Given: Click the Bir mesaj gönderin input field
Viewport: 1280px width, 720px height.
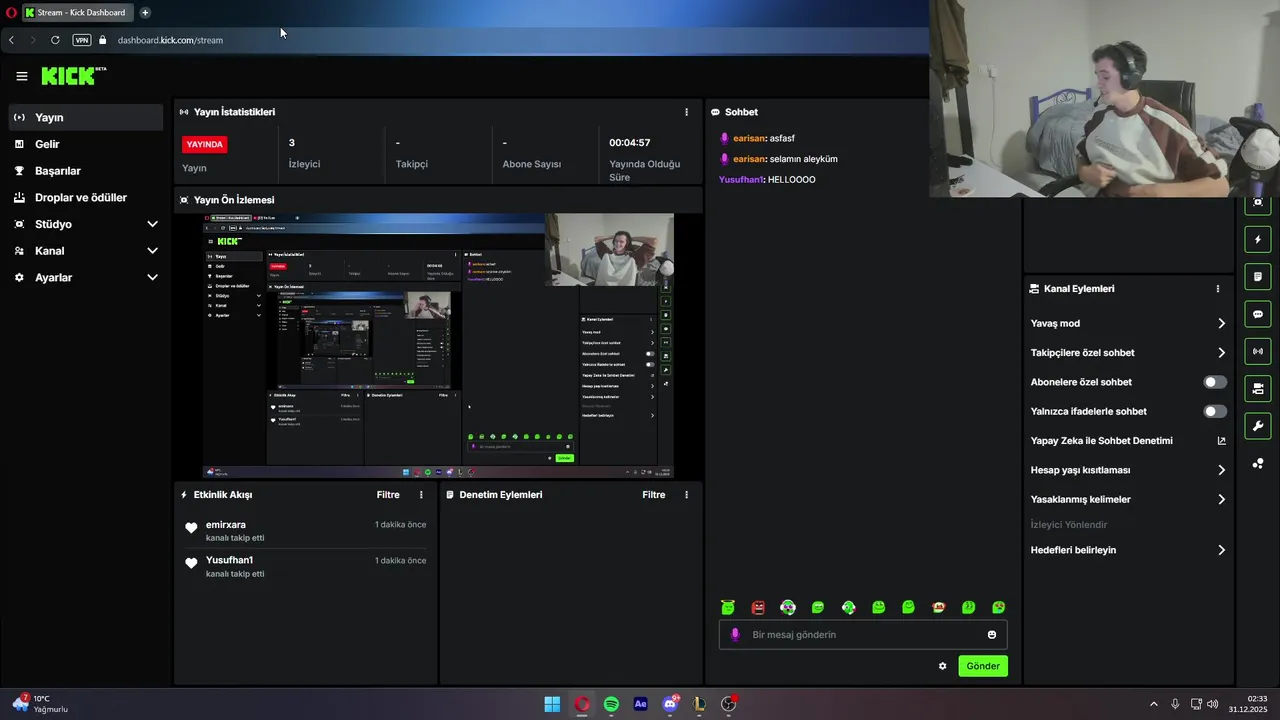Looking at the screenshot, I should [863, 635].
